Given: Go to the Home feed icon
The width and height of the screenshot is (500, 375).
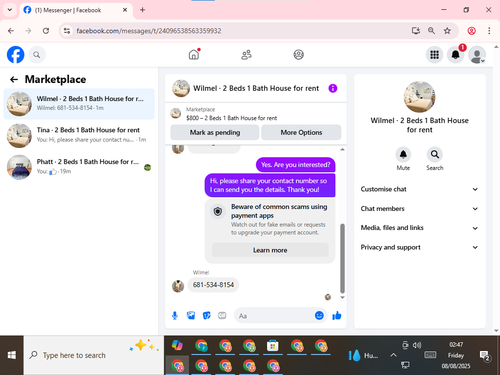Looking at the screenshot, I should tap(194, 54).
